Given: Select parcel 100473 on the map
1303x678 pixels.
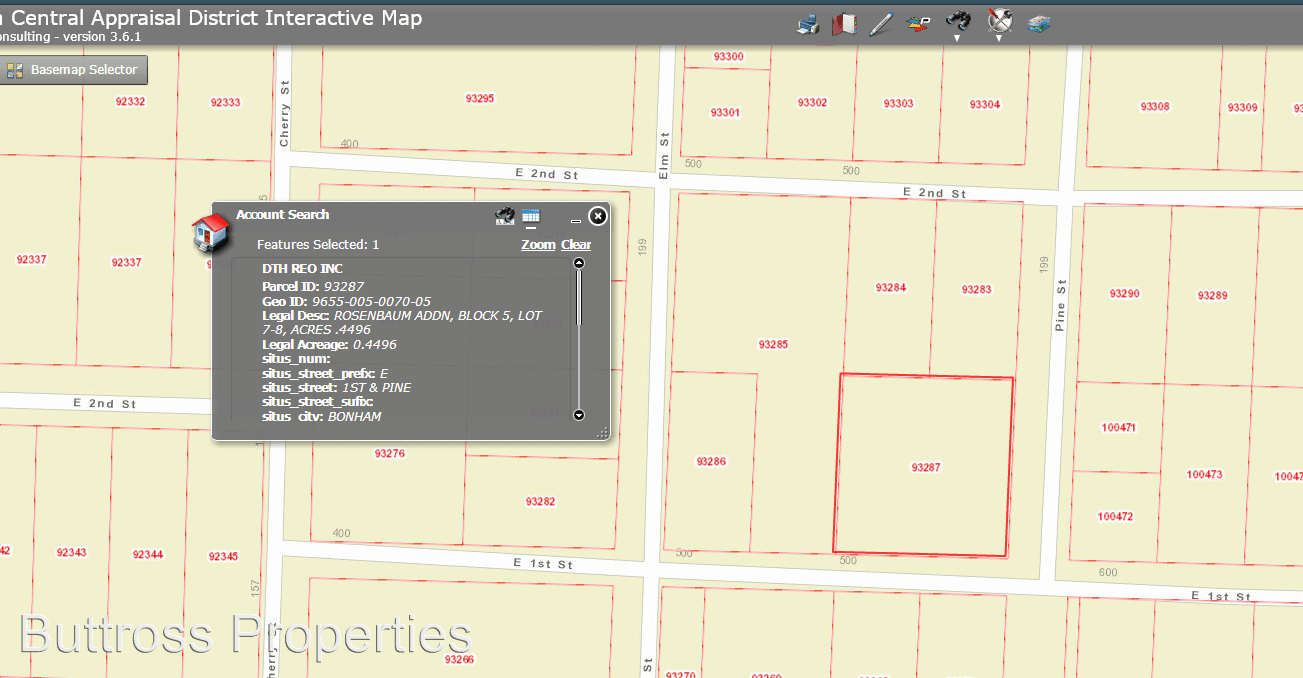Looking at the screenshot, I should (x=1204, y=474).
